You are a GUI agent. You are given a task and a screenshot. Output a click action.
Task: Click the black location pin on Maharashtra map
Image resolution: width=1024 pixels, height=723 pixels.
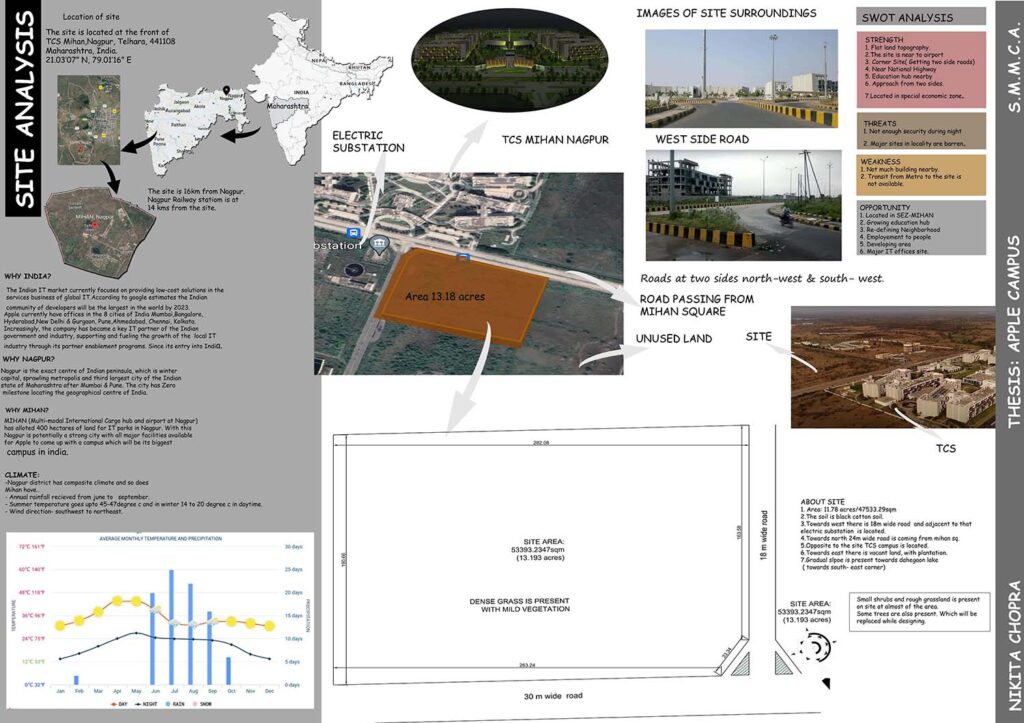[226, 91]
